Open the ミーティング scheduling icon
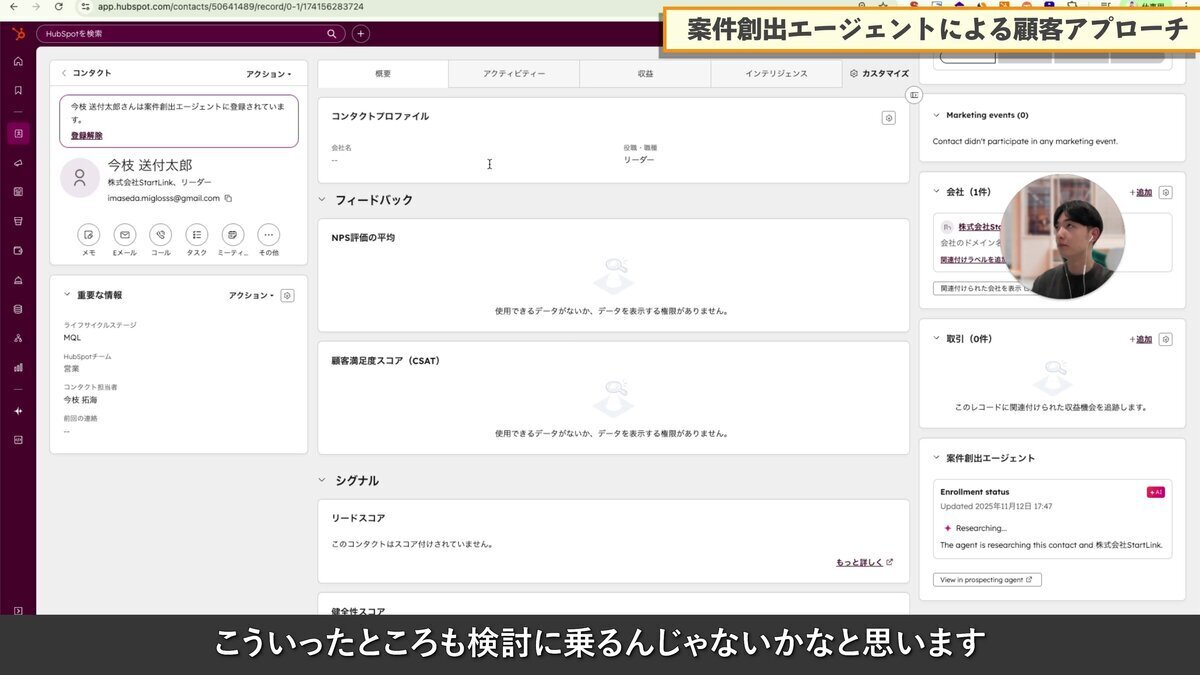 tap(232, 234)
